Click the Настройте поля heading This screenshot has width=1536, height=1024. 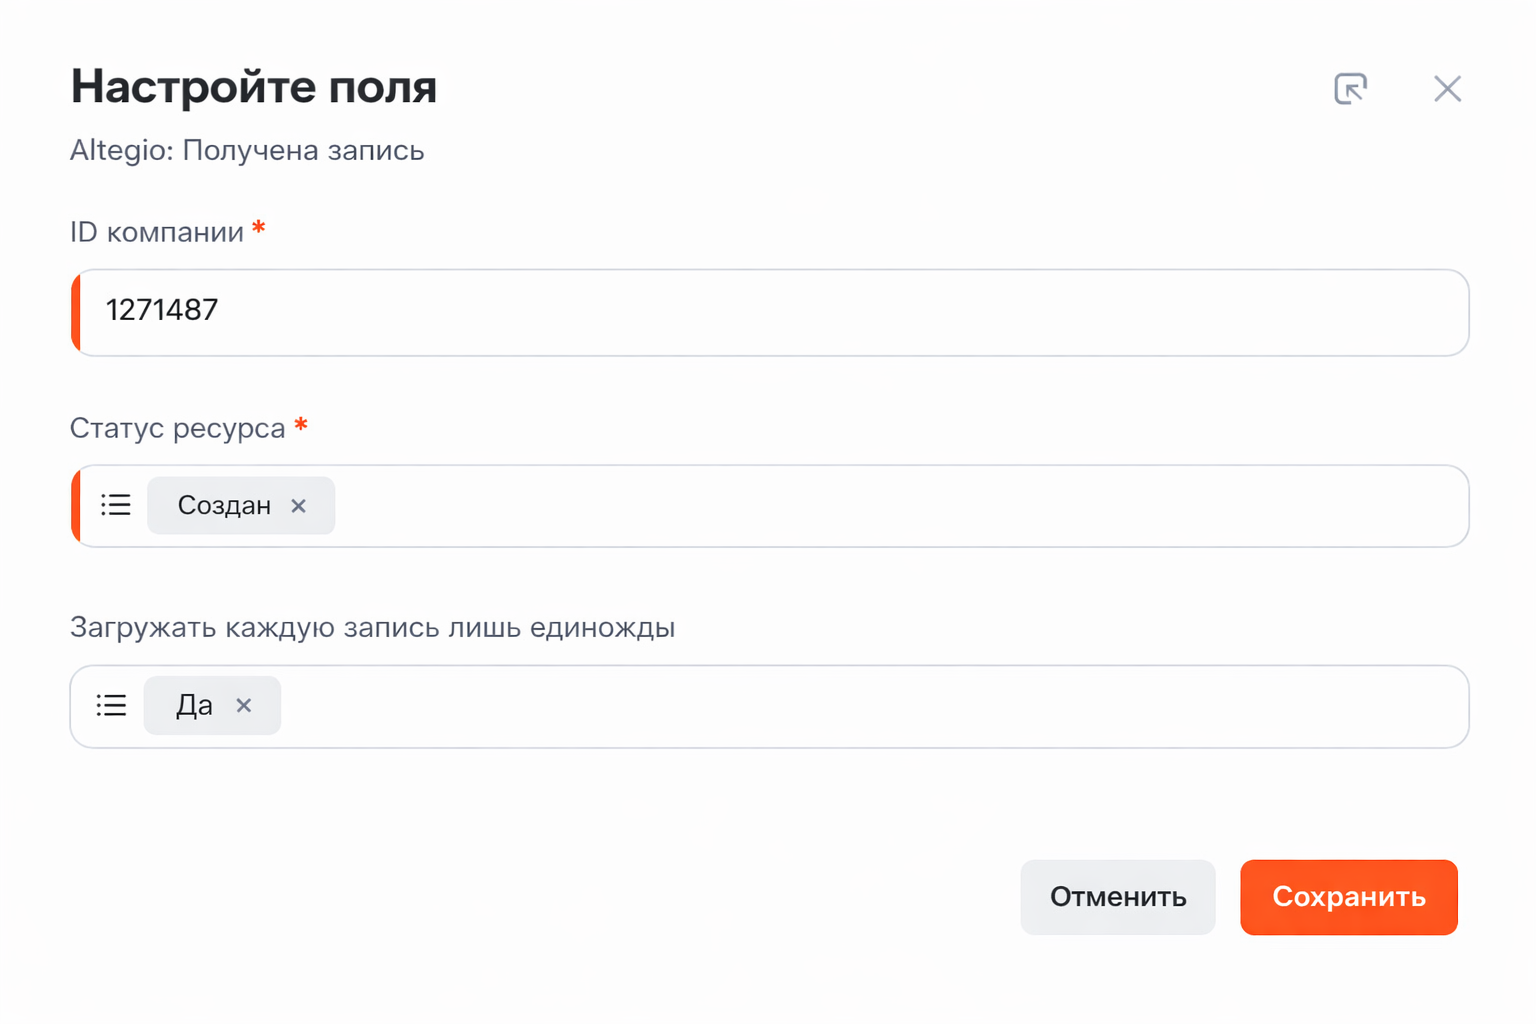click(x=254, y=87)
